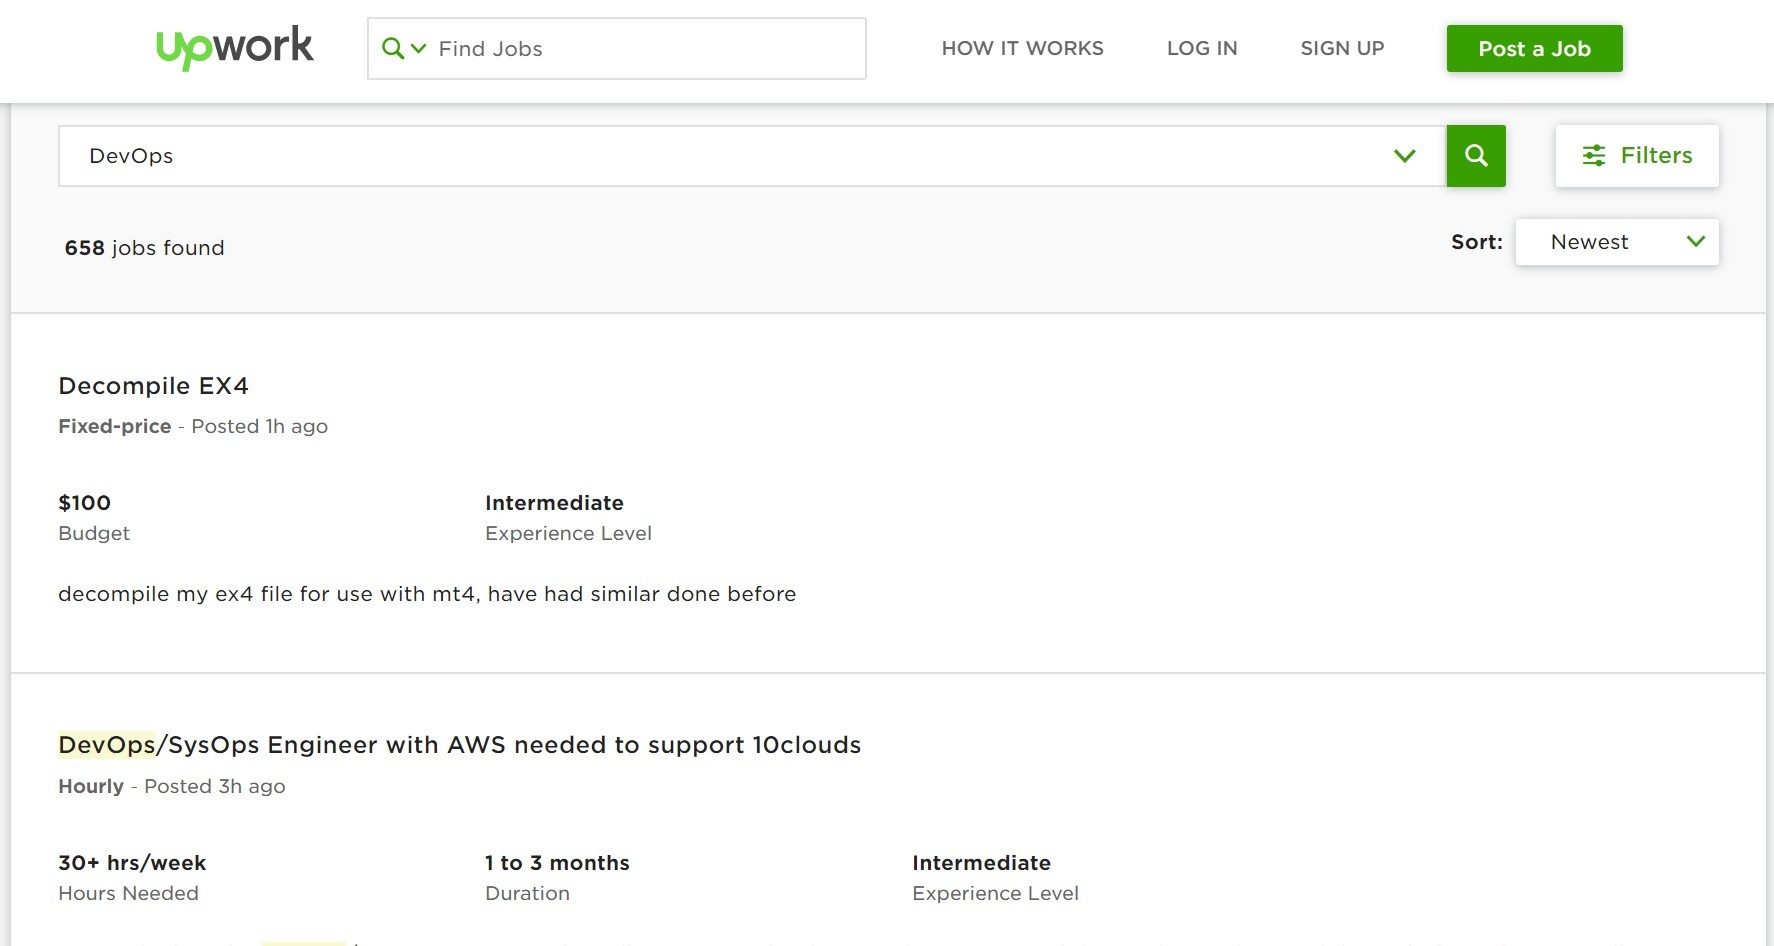Click the 30+ hrs/week hours value
This screenshot has width=1774, height=946.
pos(132,863)
